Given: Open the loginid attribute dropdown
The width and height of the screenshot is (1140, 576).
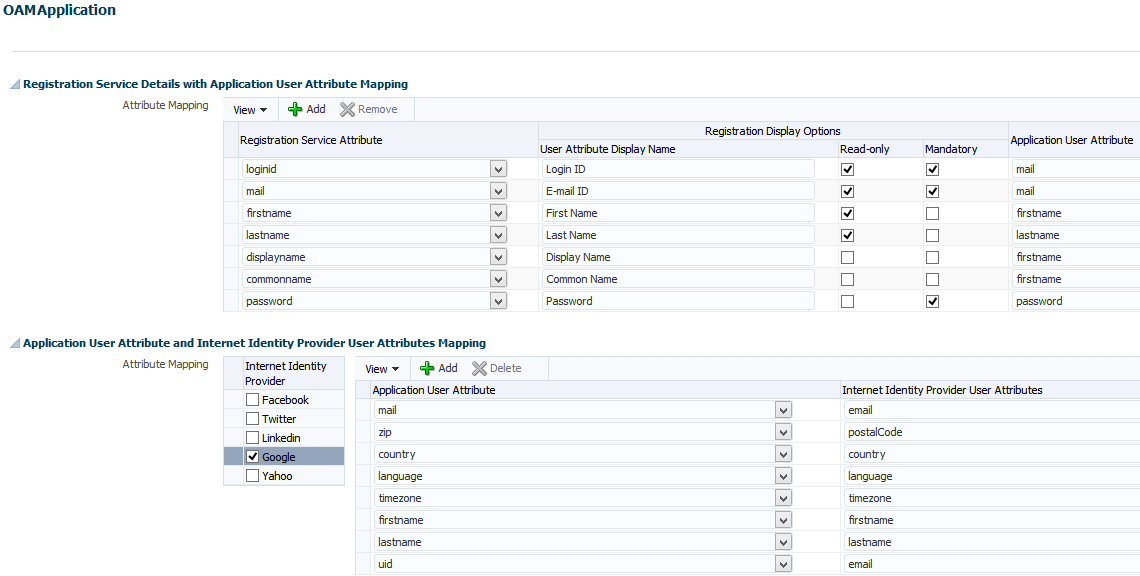Looking at the screenshot, I should (x=497, y=169).
